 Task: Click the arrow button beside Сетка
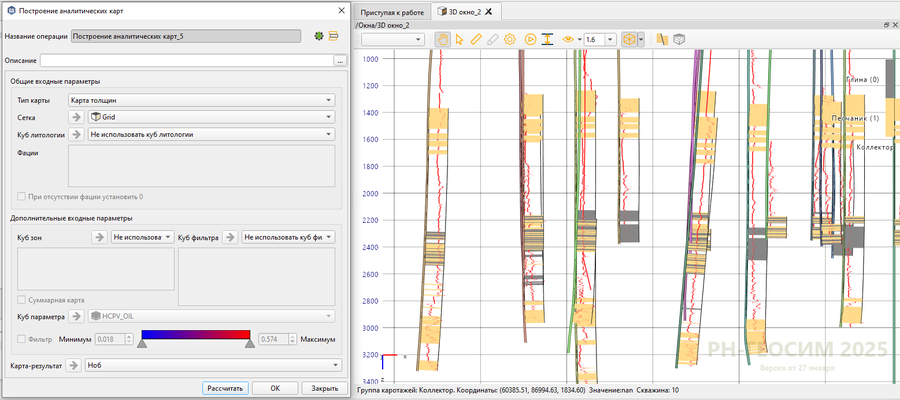click(x=77, y=117)
